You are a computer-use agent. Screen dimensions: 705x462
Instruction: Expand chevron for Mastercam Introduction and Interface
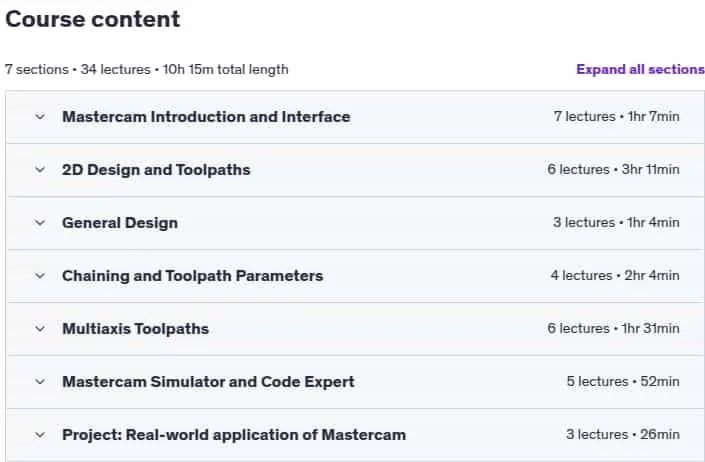40,117
